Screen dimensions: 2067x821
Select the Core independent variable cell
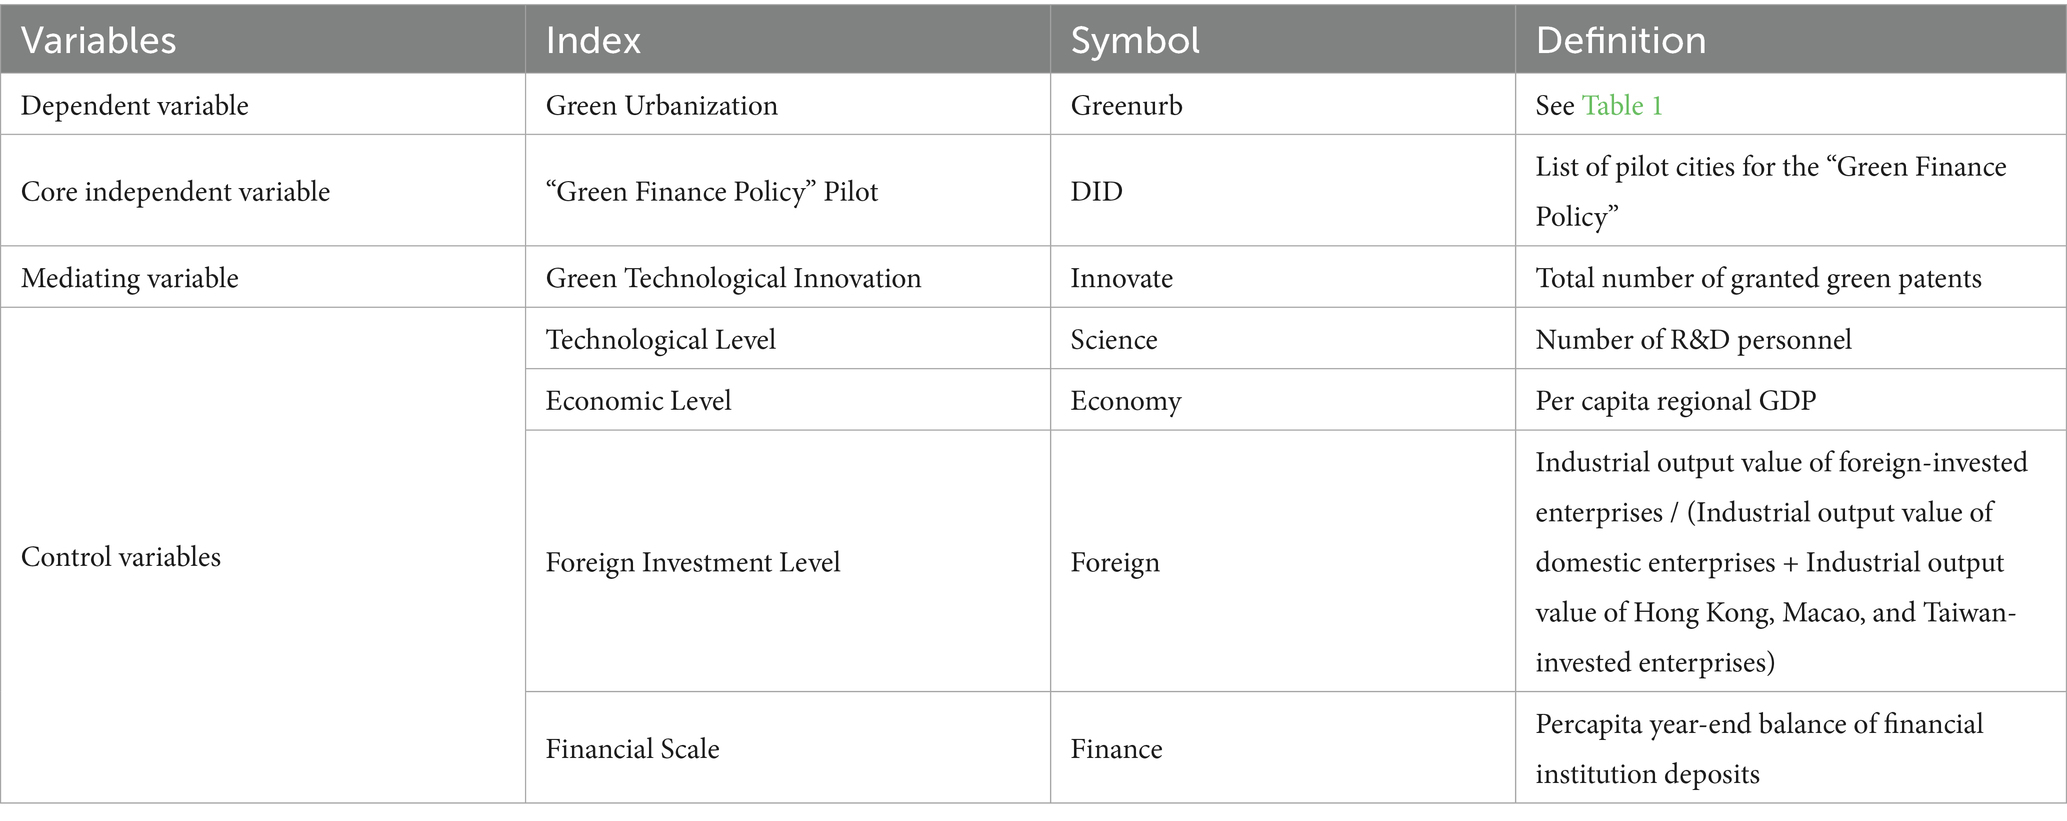click(x=175, y=192)
